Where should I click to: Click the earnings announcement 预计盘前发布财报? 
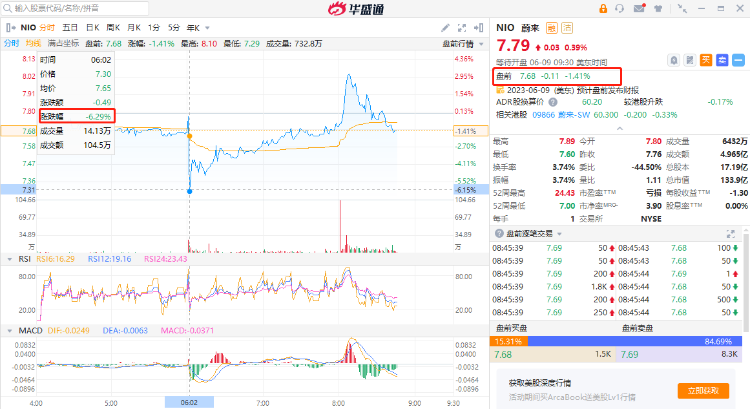coord(607,90)
